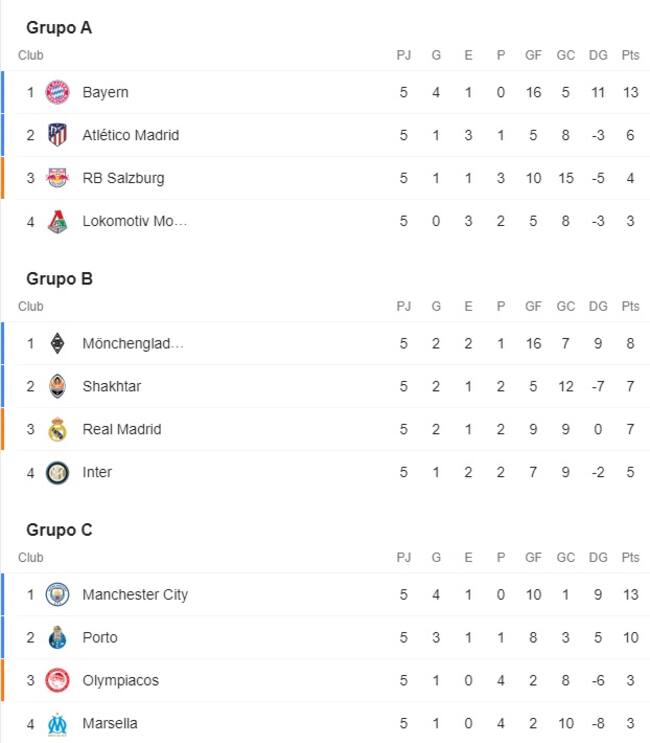Click the Bayern club crest icon
The image size is (650, 743).
(x=57, y=92)
